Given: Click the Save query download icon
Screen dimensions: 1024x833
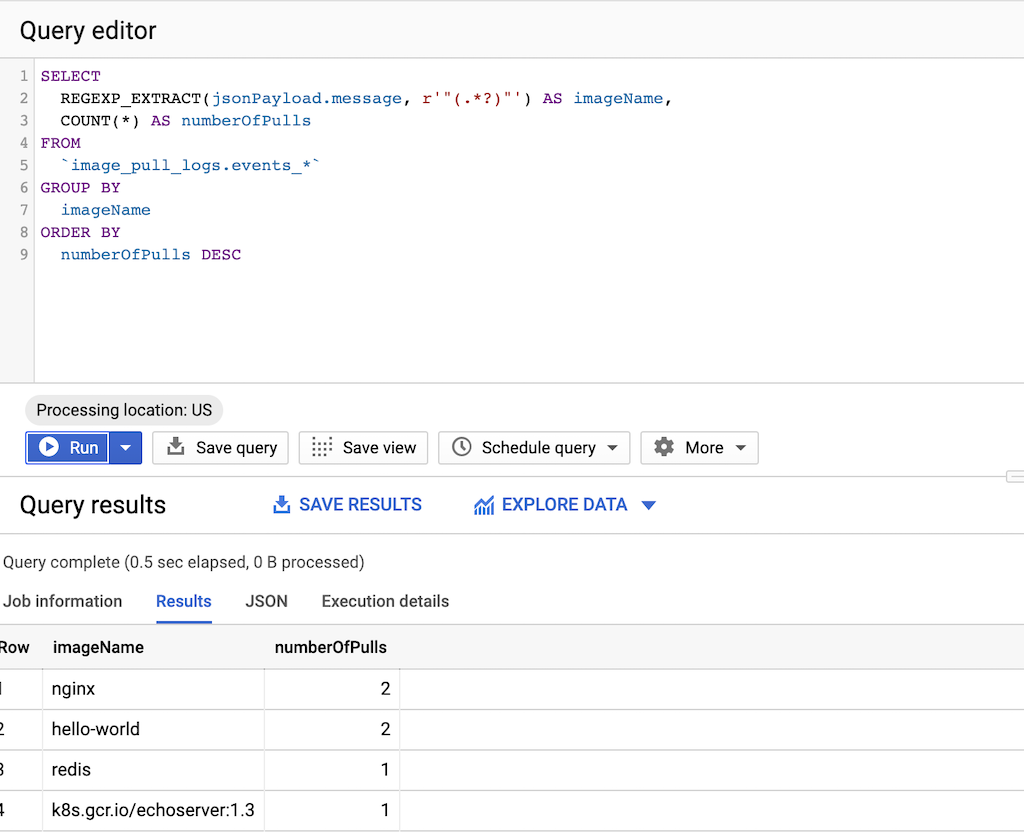Looking at the screenshot, I should point(176,447).
